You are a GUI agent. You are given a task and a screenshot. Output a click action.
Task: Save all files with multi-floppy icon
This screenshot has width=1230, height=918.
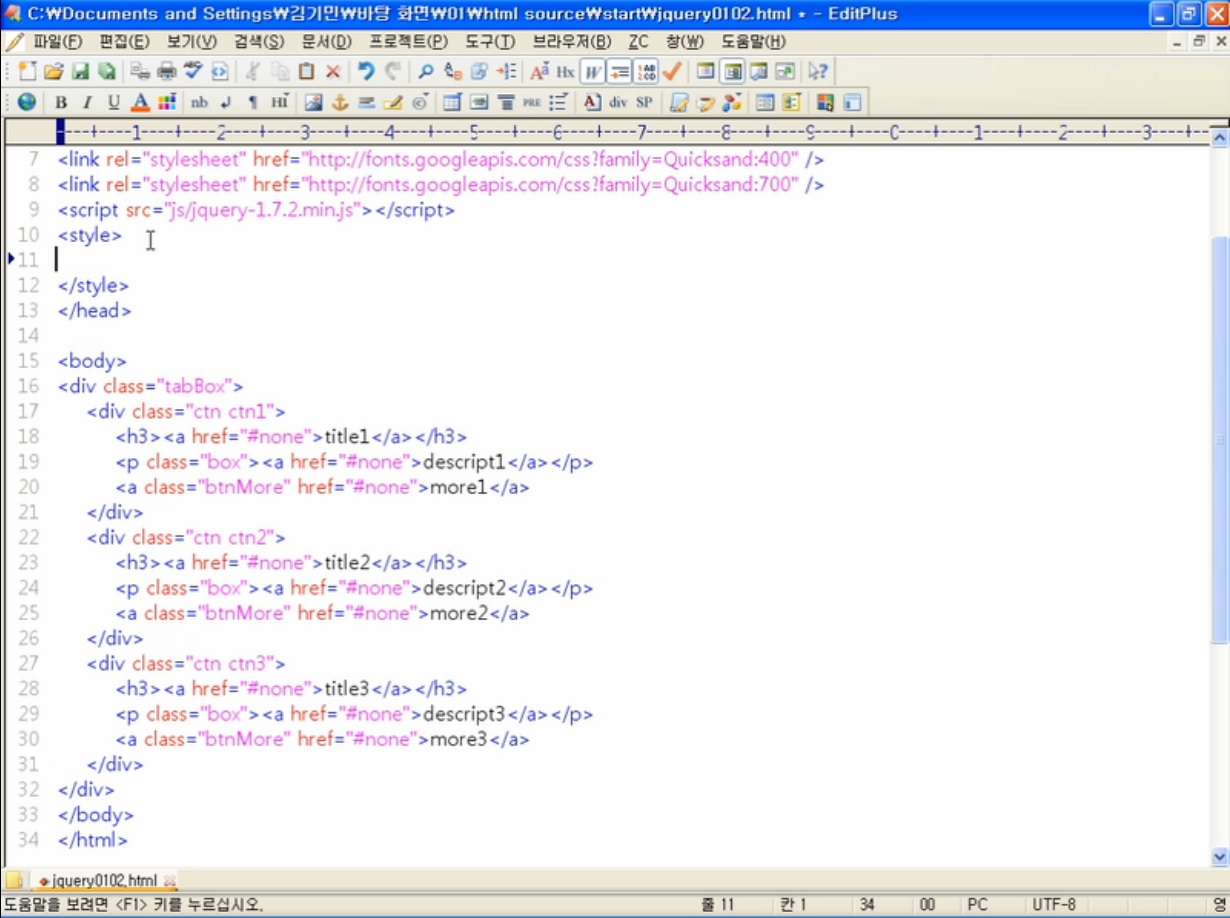pyautogui.click(x=107, y=71)
